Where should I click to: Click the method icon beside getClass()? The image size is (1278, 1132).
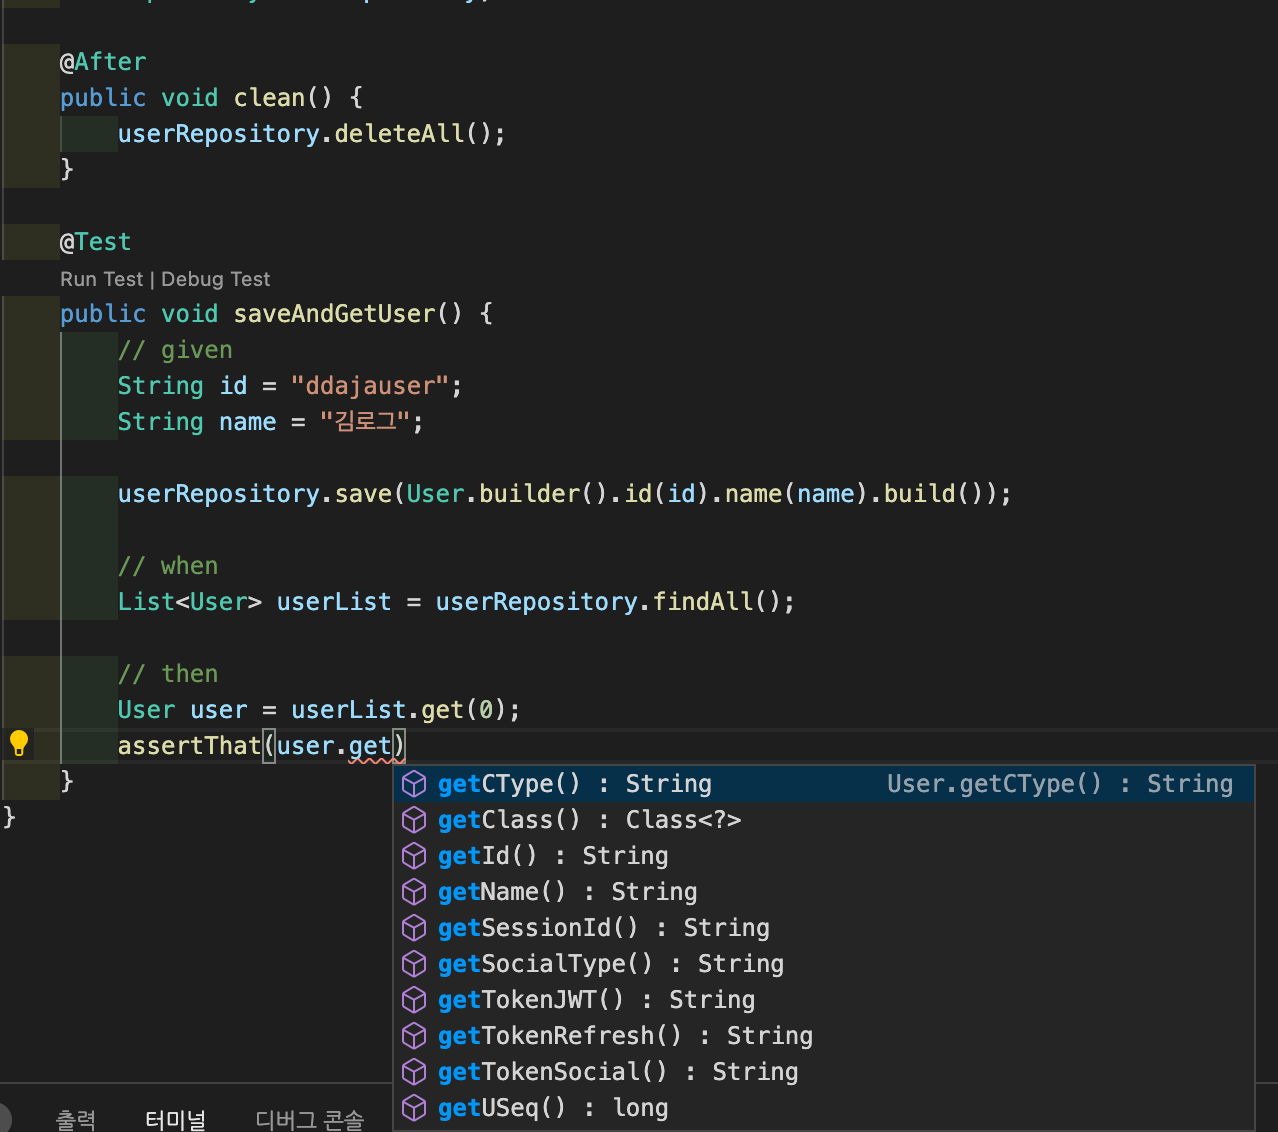414,820
